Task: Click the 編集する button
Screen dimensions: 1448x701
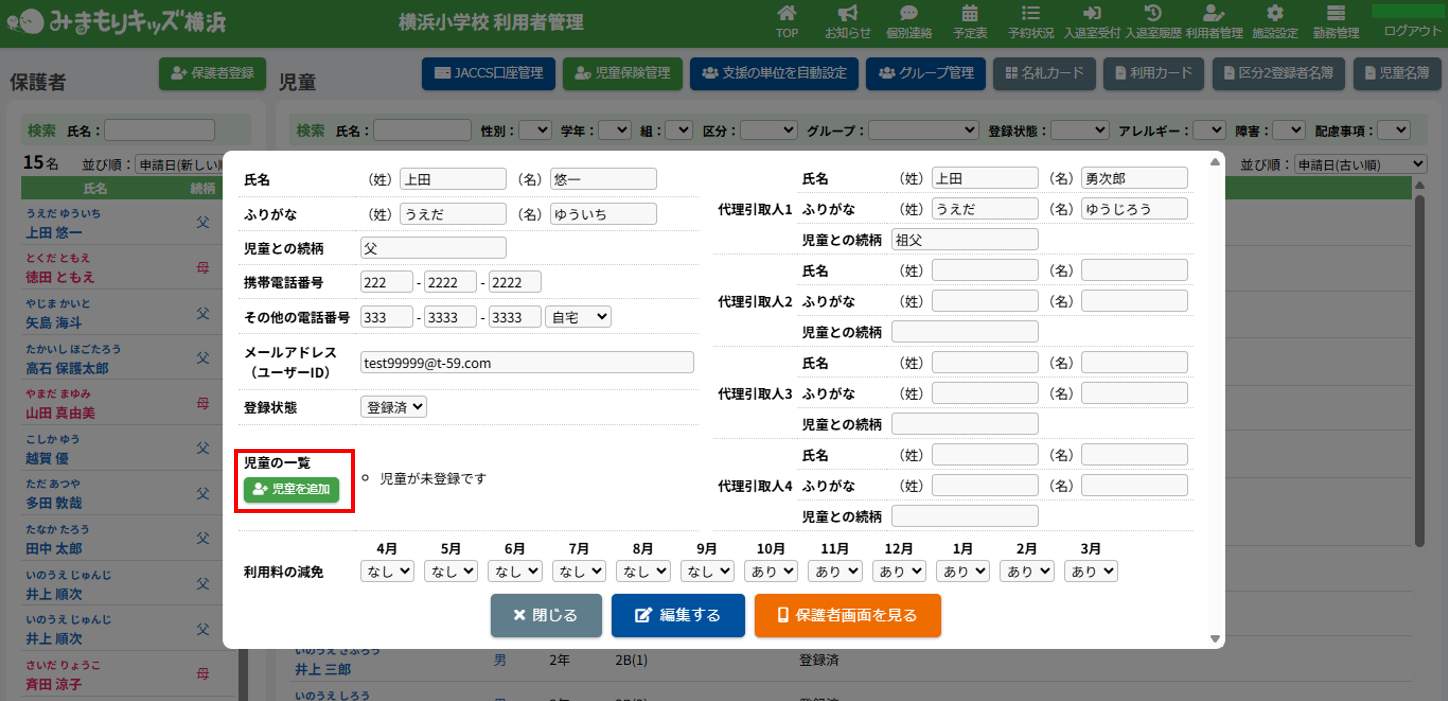Action: click(678, 615)
